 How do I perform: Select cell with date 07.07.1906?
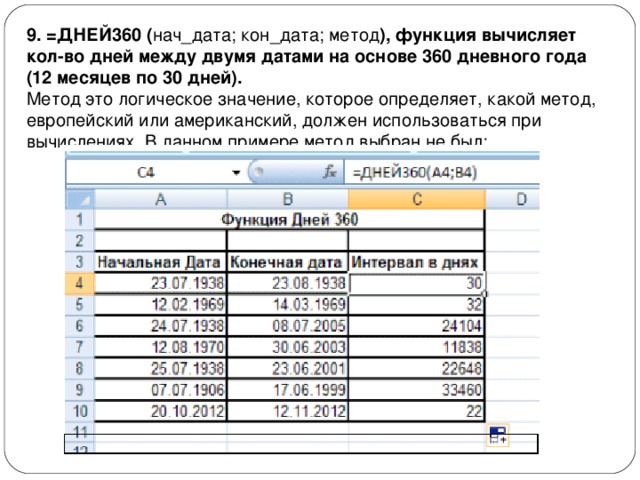pos(160,389)
